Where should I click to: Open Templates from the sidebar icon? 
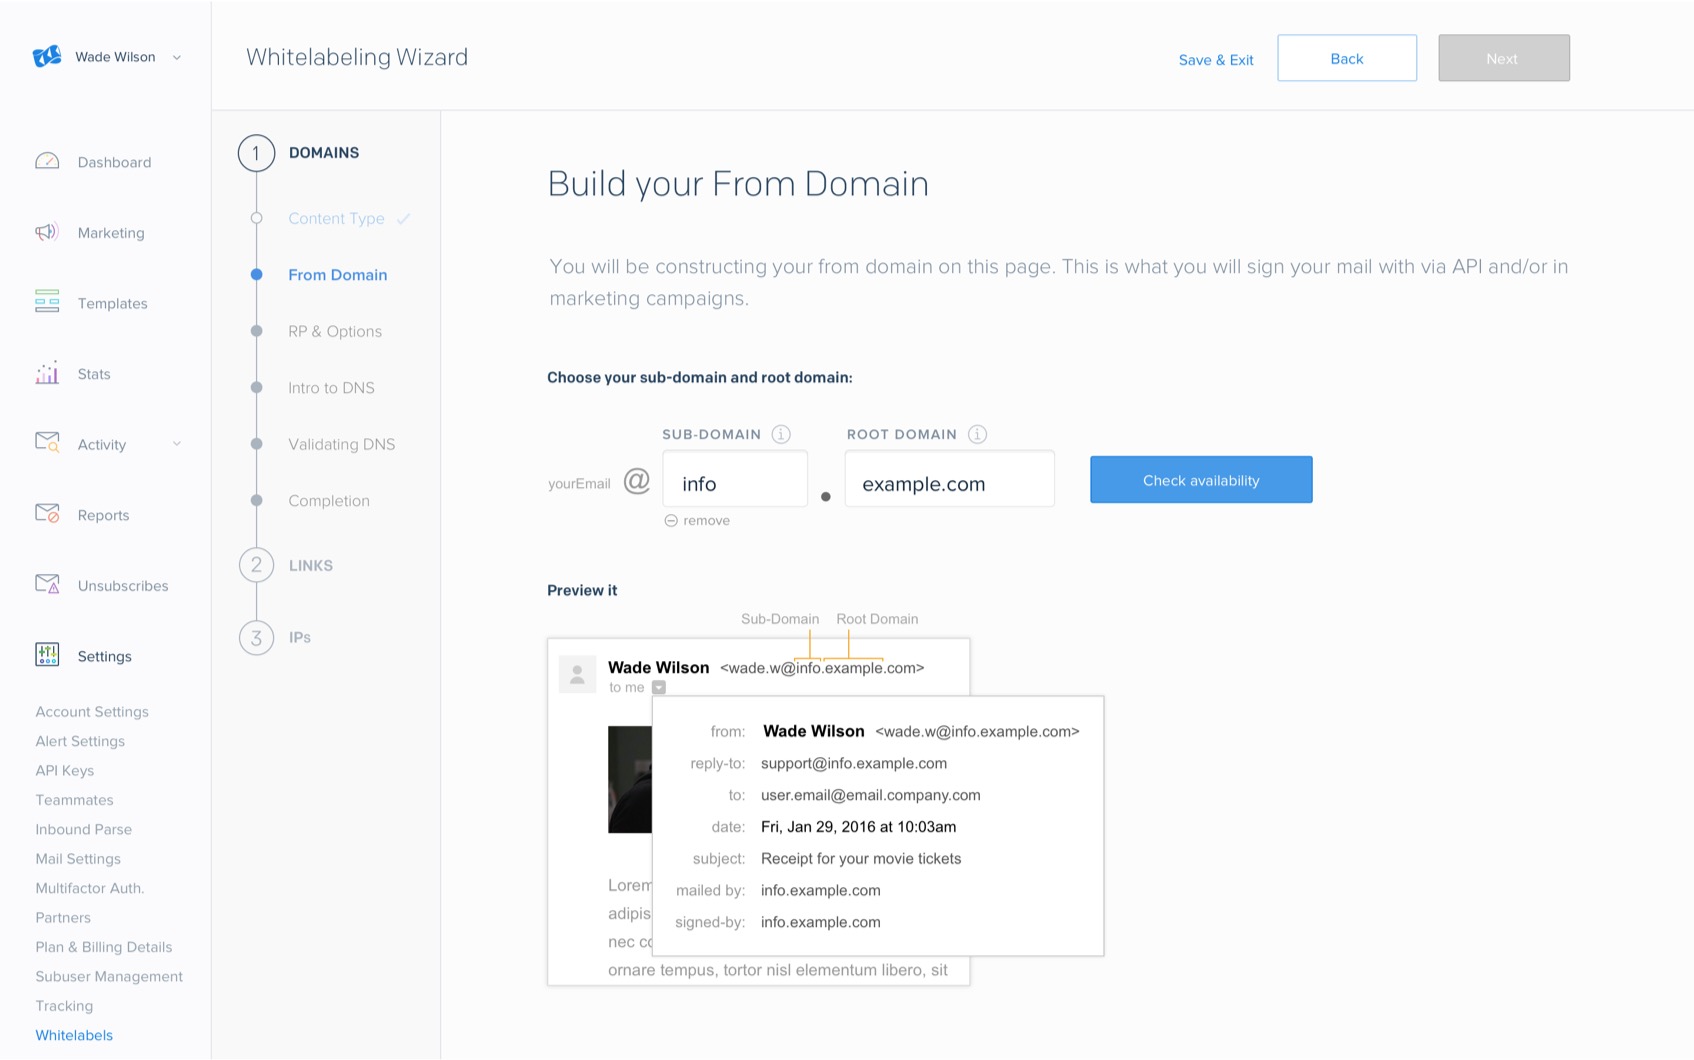46,302
